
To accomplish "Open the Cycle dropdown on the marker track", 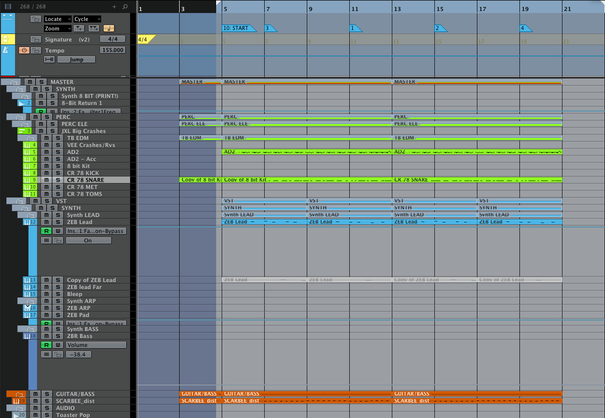I will click(87, 19).
